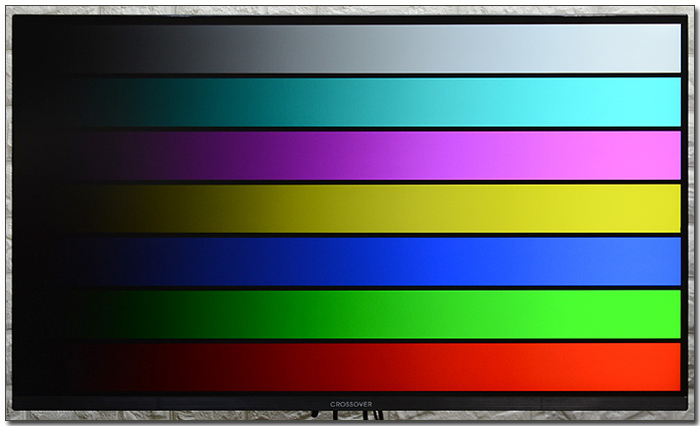The height and width of the screenshot is (426, 700).
Task: Click the yellow gradient bar
Action: [348, 209]
